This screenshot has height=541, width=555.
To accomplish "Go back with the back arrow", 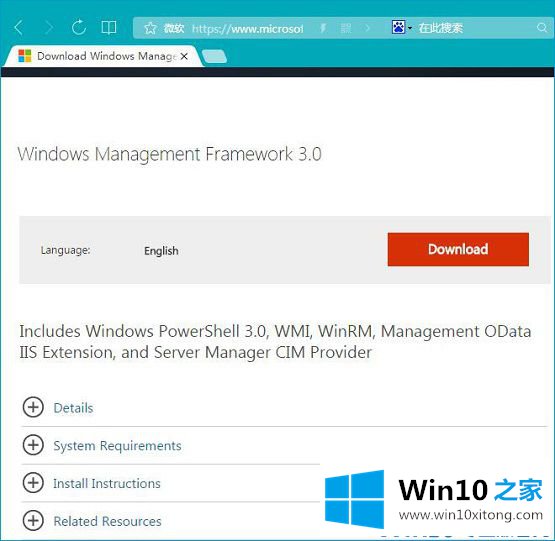I will click(18, 28).
